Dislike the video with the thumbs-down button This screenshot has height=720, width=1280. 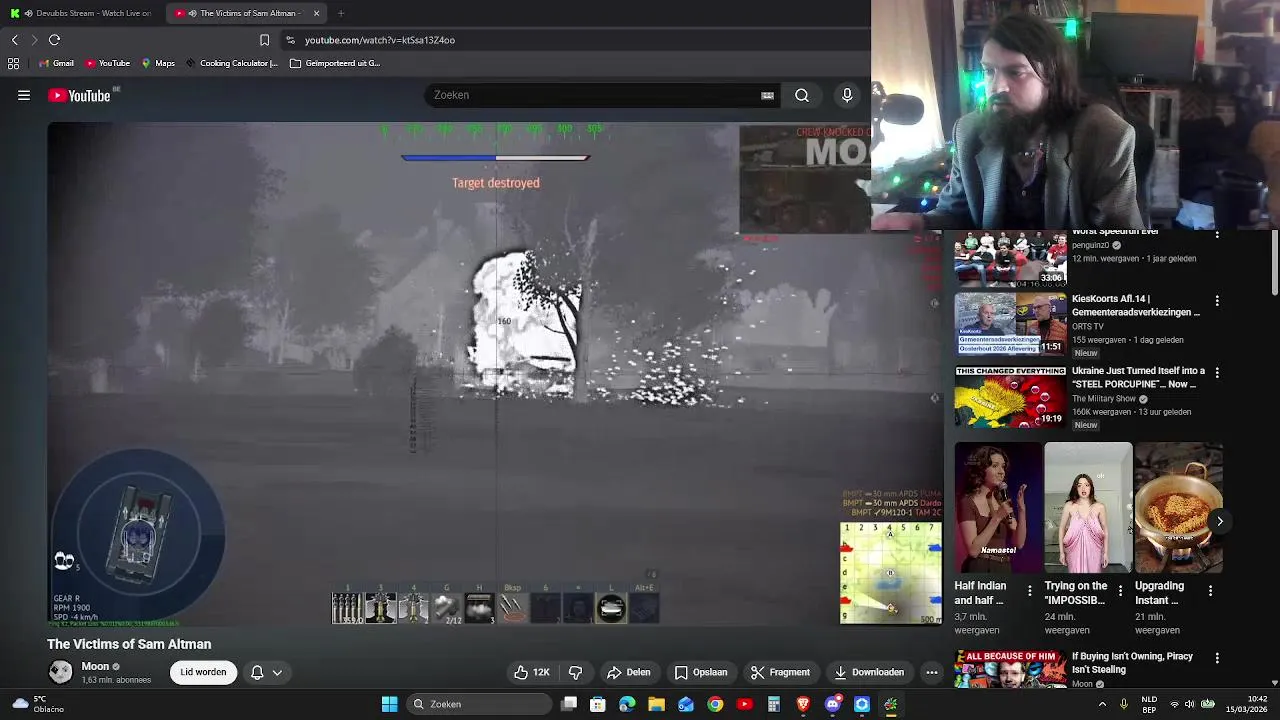575,672
